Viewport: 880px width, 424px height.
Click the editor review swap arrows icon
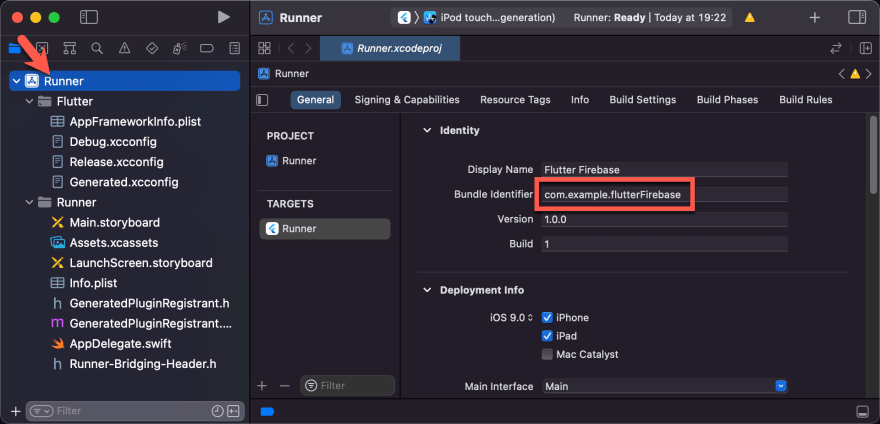coord(836,48)
